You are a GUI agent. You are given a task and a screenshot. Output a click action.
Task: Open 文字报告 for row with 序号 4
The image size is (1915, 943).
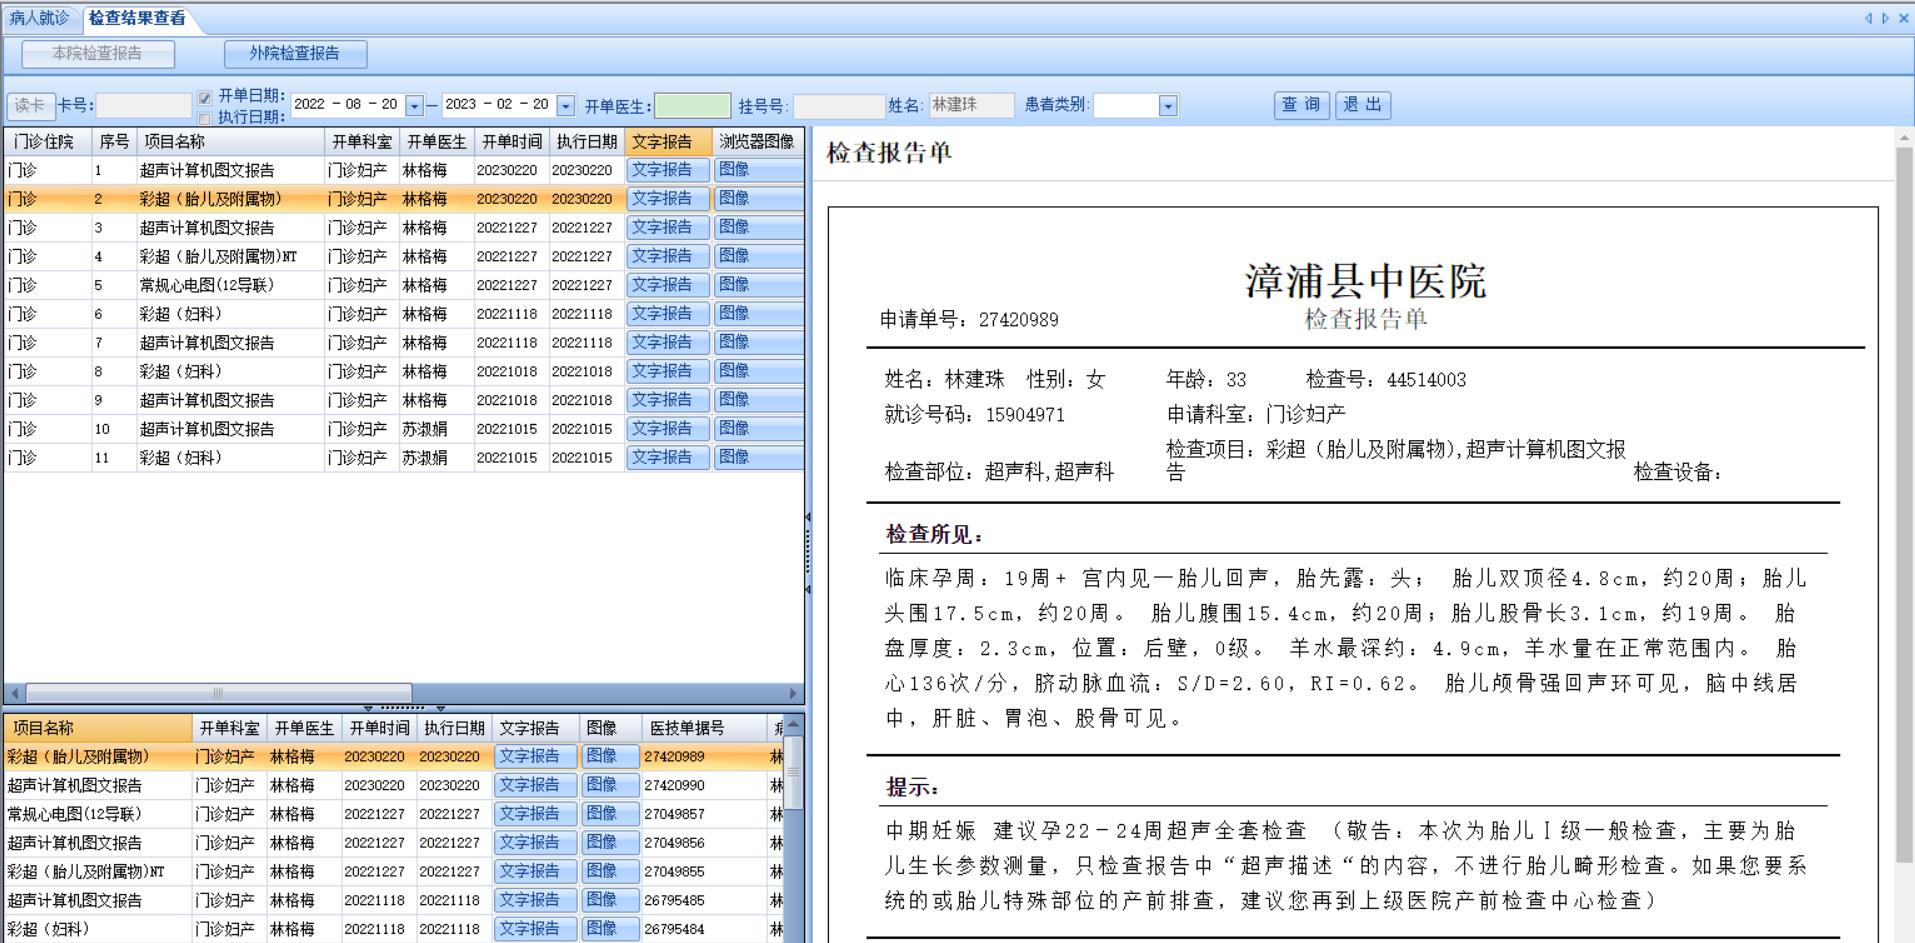[668, 257]
